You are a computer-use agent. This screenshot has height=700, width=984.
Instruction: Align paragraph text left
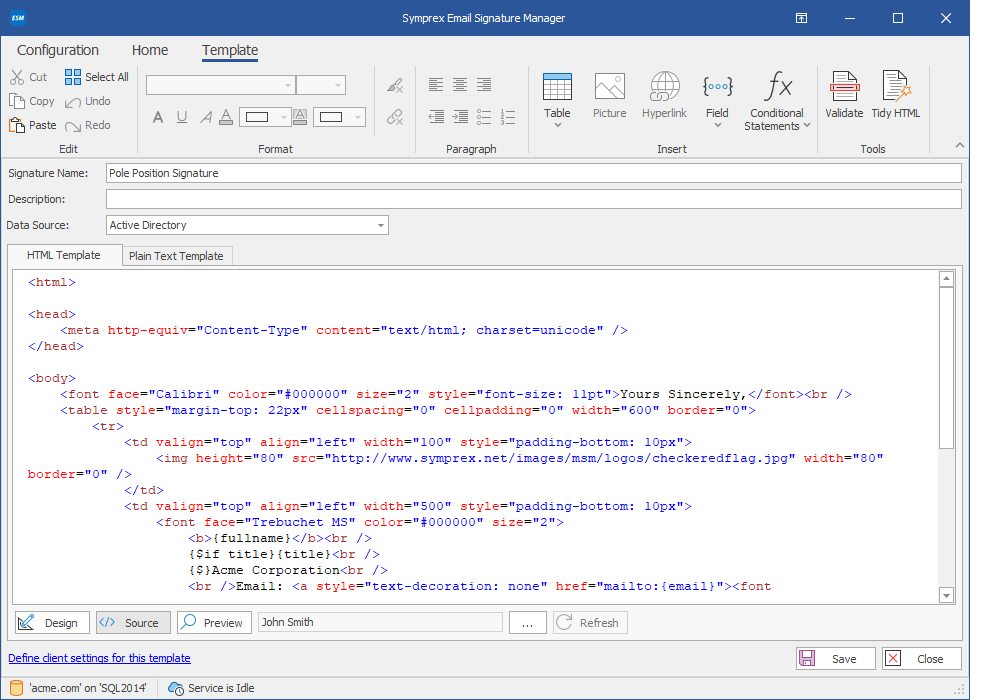pos(436,84)
